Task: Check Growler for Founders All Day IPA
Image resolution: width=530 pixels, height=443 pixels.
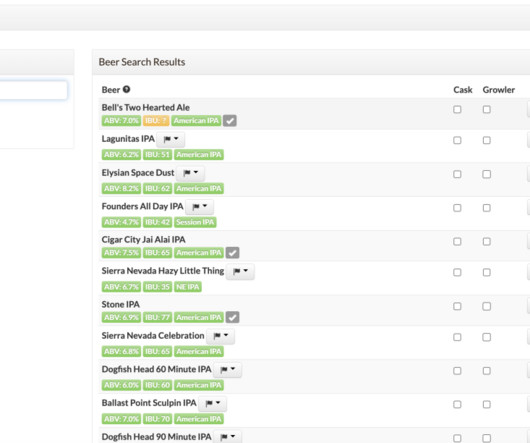Action: (487, 208)
